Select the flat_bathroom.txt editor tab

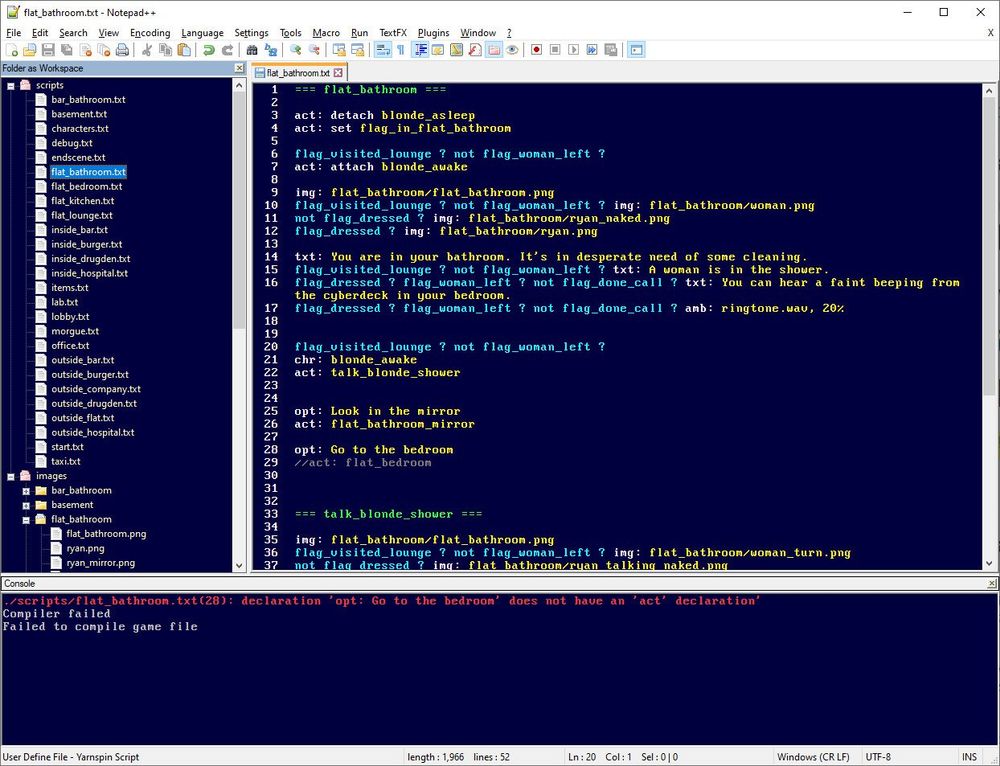pyautogui.click(x=298, y=73)
